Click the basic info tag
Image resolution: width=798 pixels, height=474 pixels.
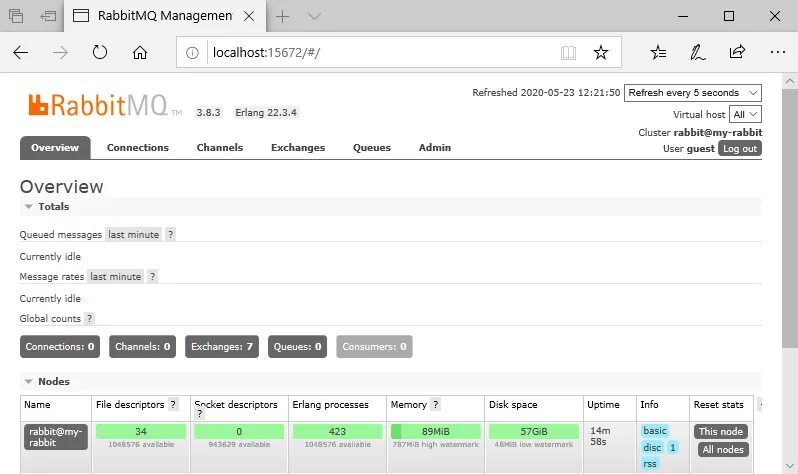(654, 431)
